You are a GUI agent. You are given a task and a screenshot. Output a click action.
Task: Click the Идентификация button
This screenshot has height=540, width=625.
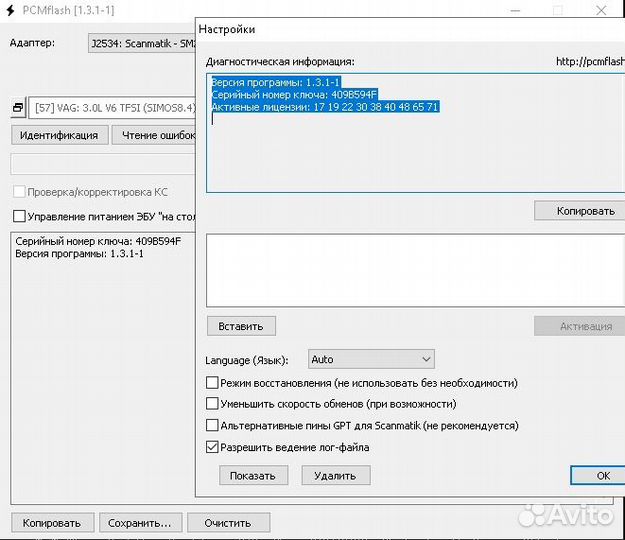[59, 135]
